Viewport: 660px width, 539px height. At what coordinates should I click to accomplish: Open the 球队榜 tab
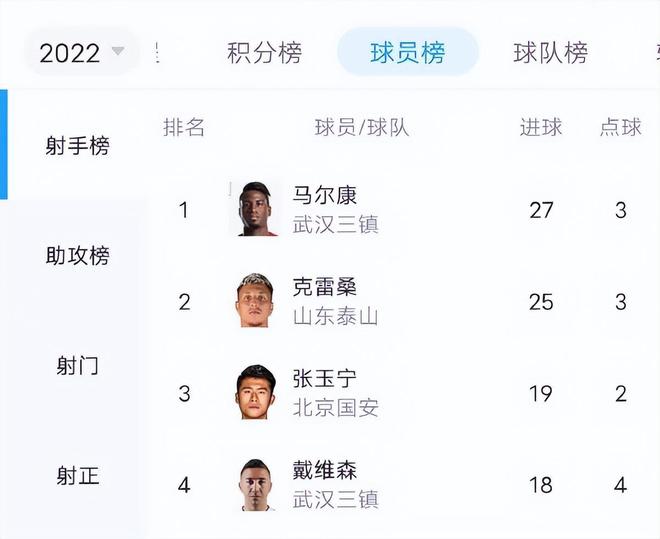point(550,52)
